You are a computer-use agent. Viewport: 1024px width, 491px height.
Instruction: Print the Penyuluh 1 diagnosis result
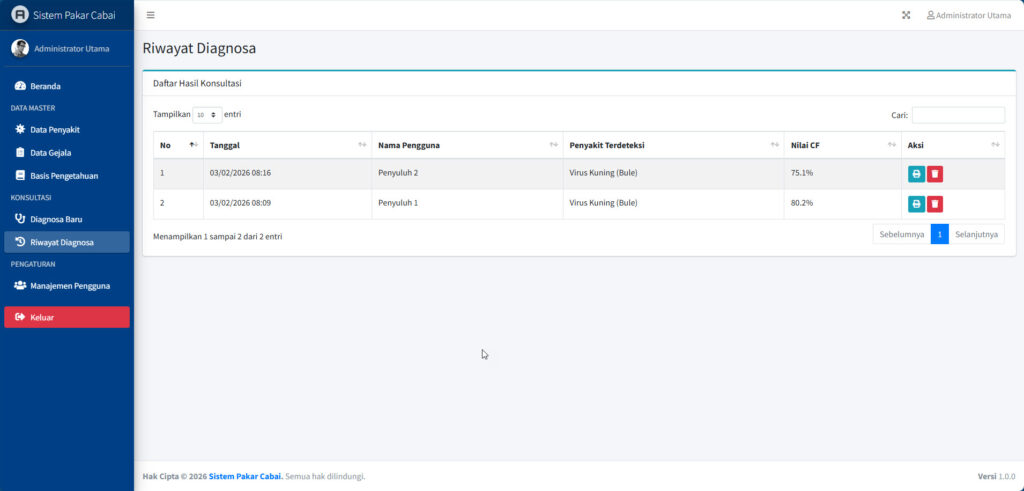[916, 204]
